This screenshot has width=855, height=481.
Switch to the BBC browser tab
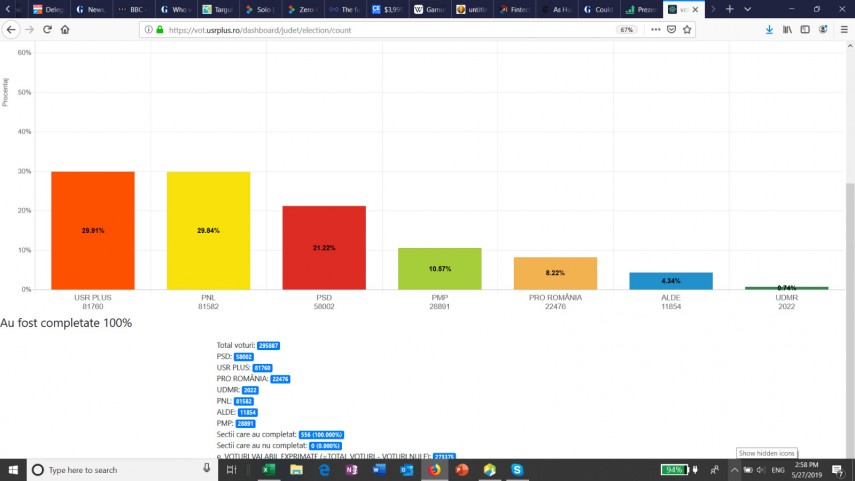(130, 9)
